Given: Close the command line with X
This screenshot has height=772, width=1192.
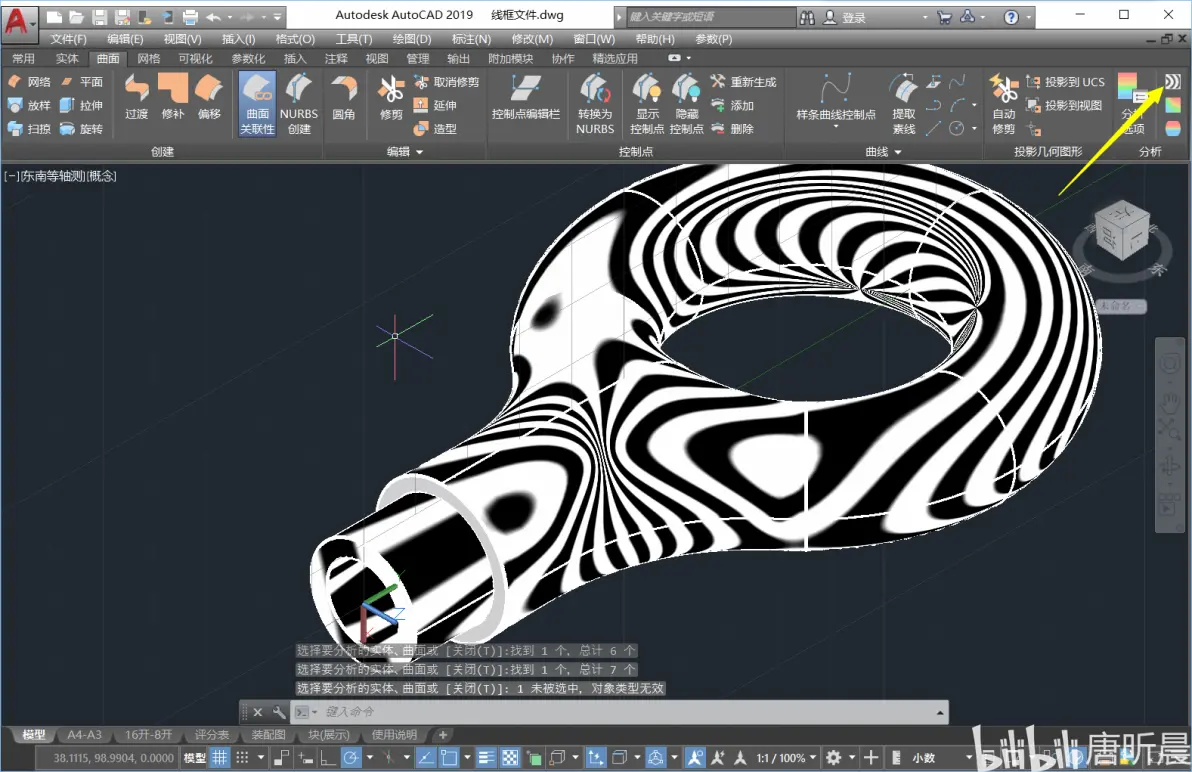Looking at the screenshot, I should pos(258,712).
